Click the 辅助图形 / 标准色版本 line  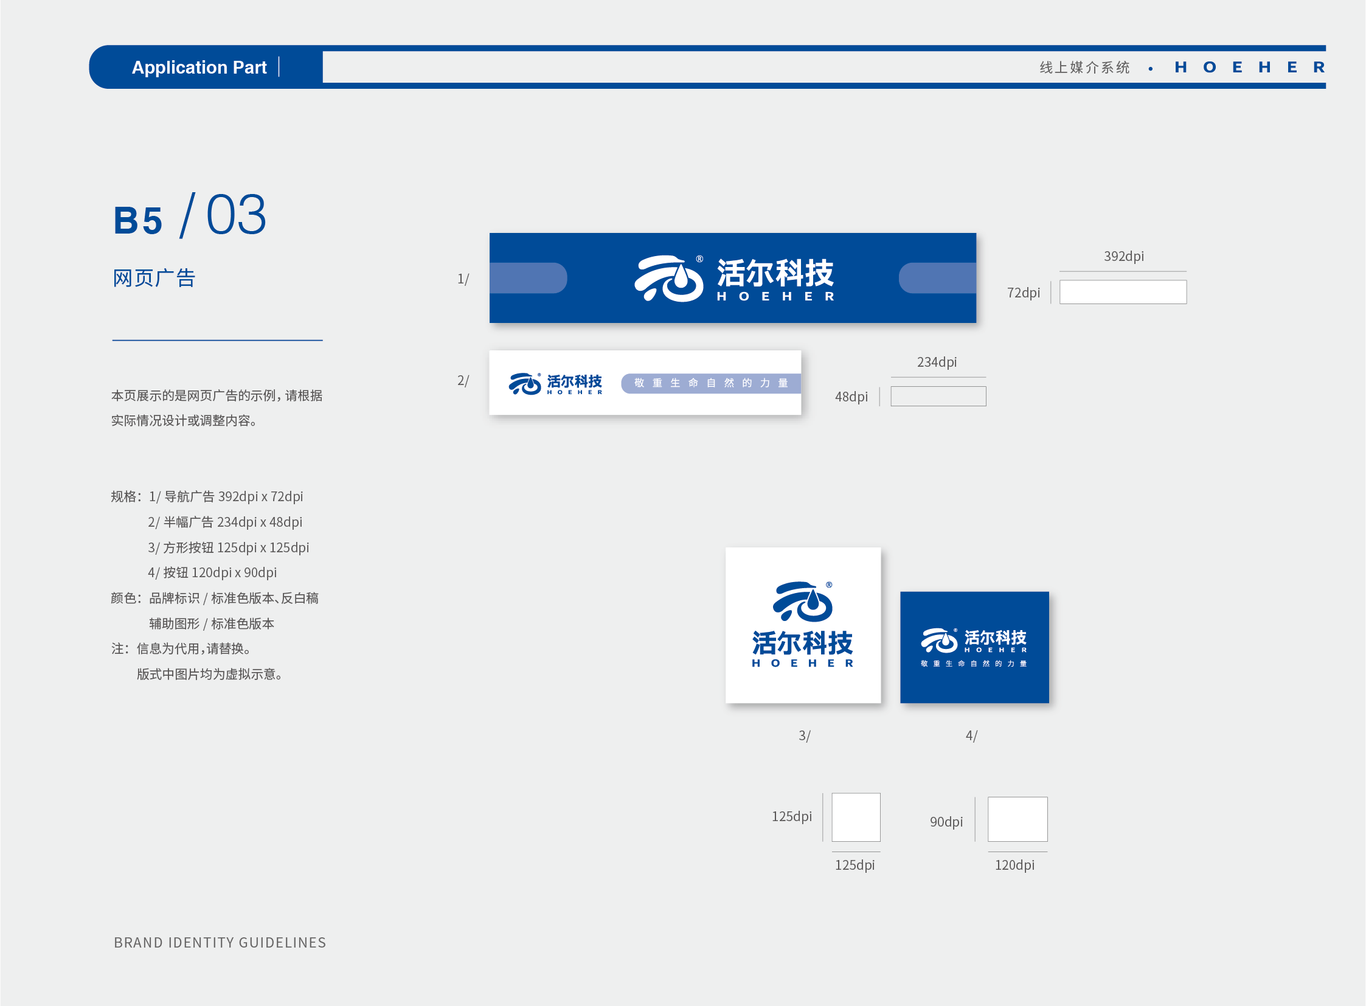(211, 624)
